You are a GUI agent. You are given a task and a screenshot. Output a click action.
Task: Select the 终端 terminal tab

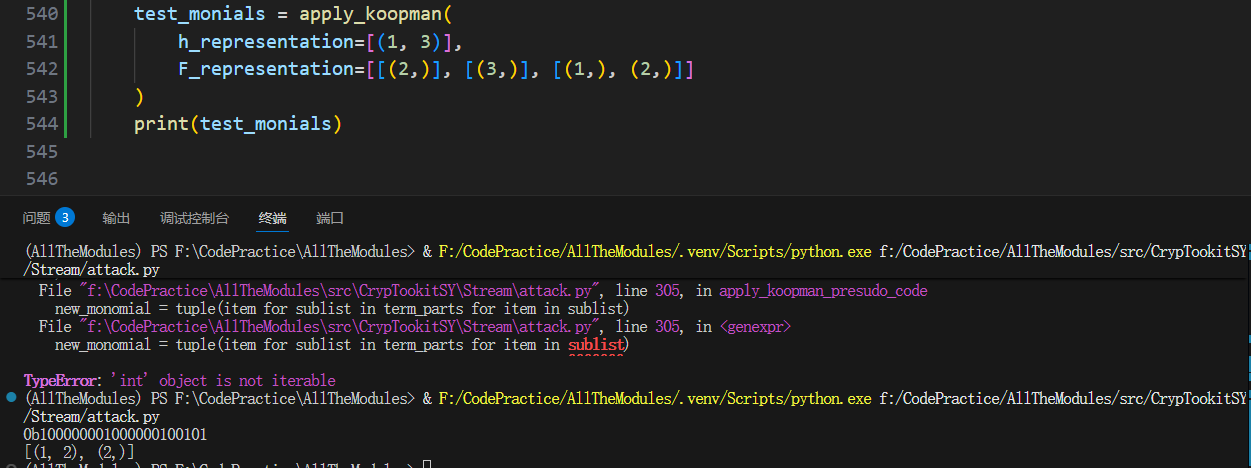coord(272,218)
